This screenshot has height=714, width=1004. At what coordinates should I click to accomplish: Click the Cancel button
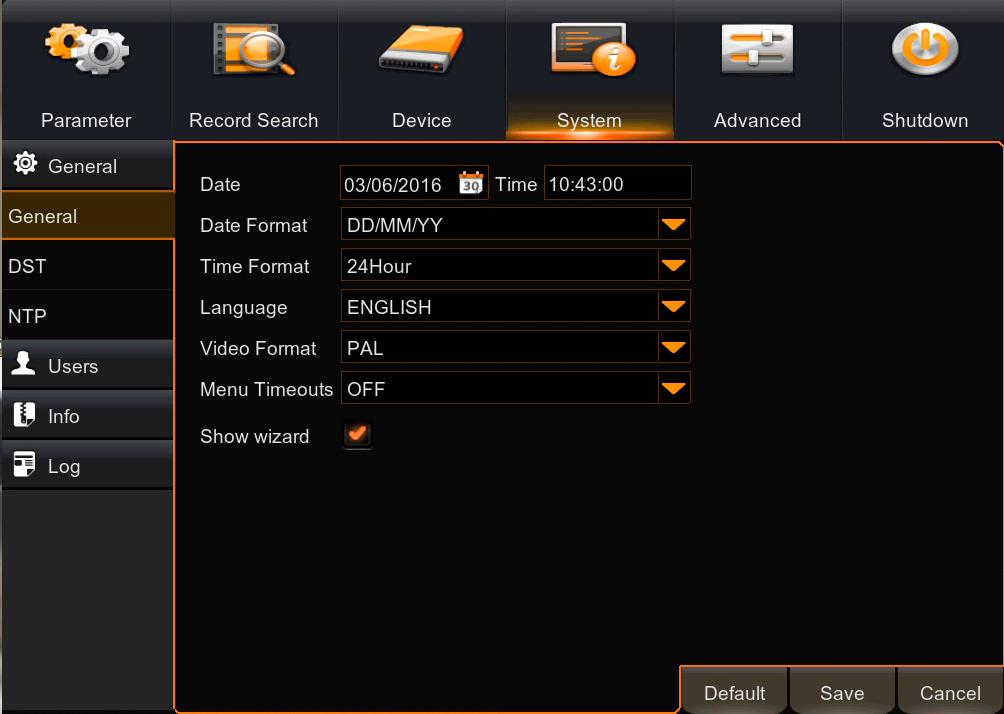pos(950,692)
